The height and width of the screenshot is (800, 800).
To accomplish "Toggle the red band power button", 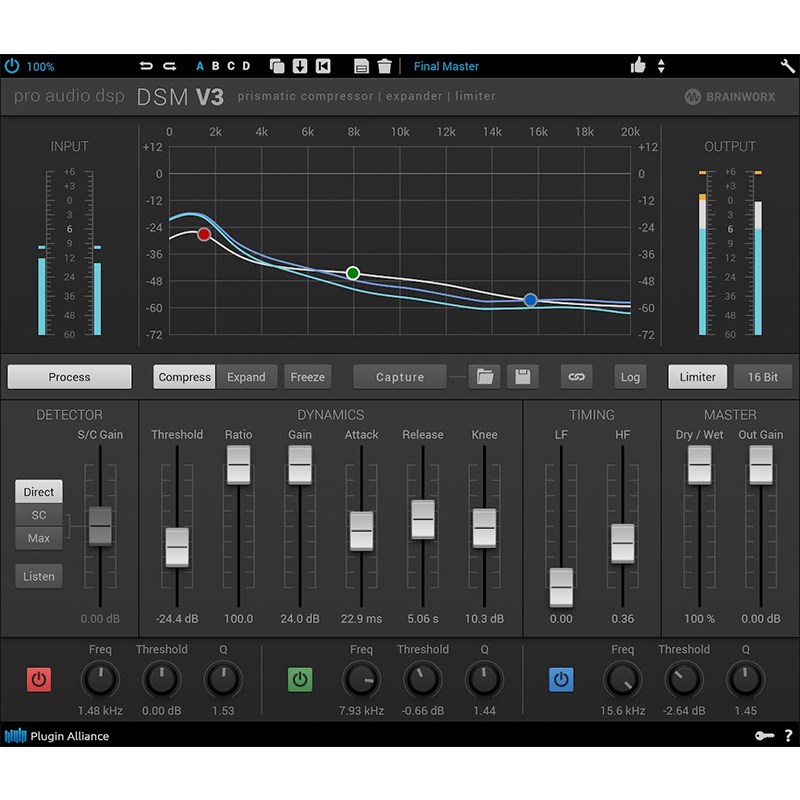I will 39,680.
